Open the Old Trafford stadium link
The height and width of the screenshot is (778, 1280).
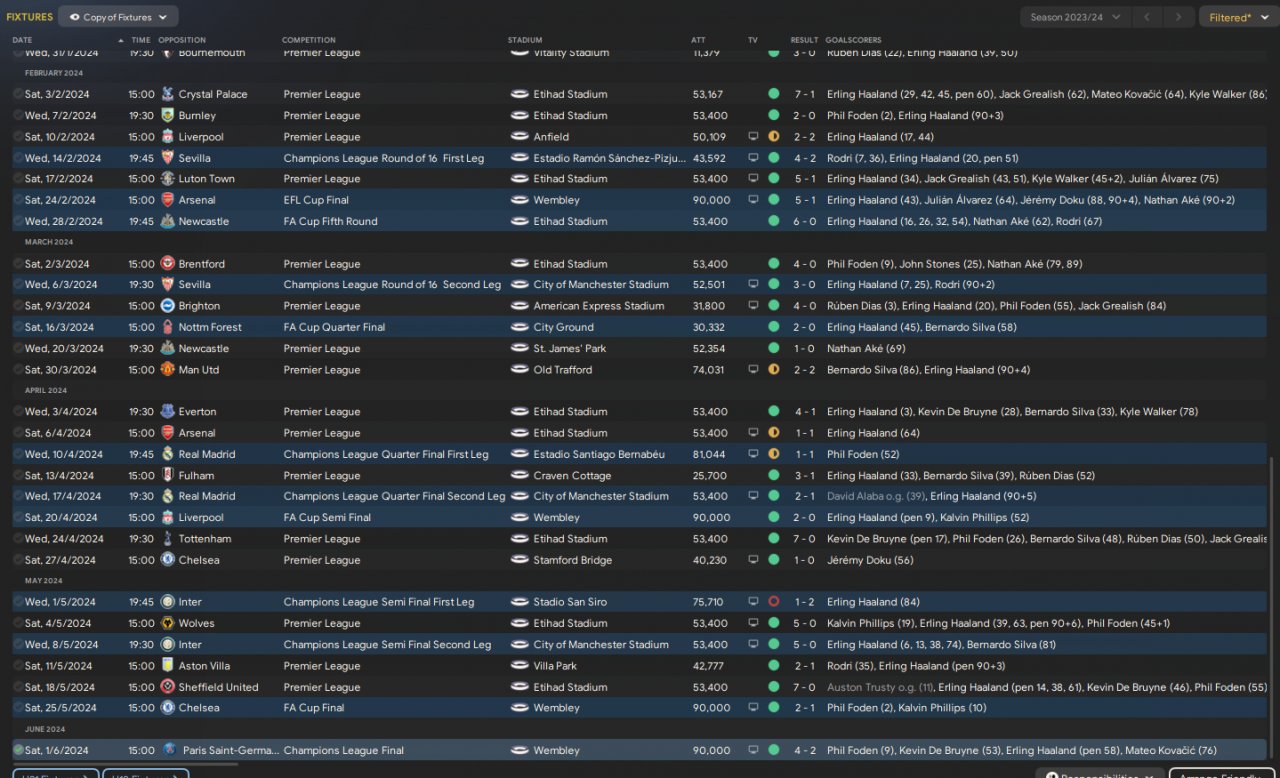(x=562, y=370)
